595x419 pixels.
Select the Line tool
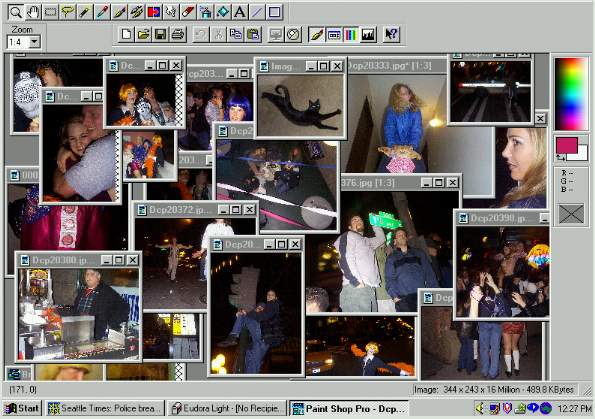pyautogui.click(x=257, y=12)
